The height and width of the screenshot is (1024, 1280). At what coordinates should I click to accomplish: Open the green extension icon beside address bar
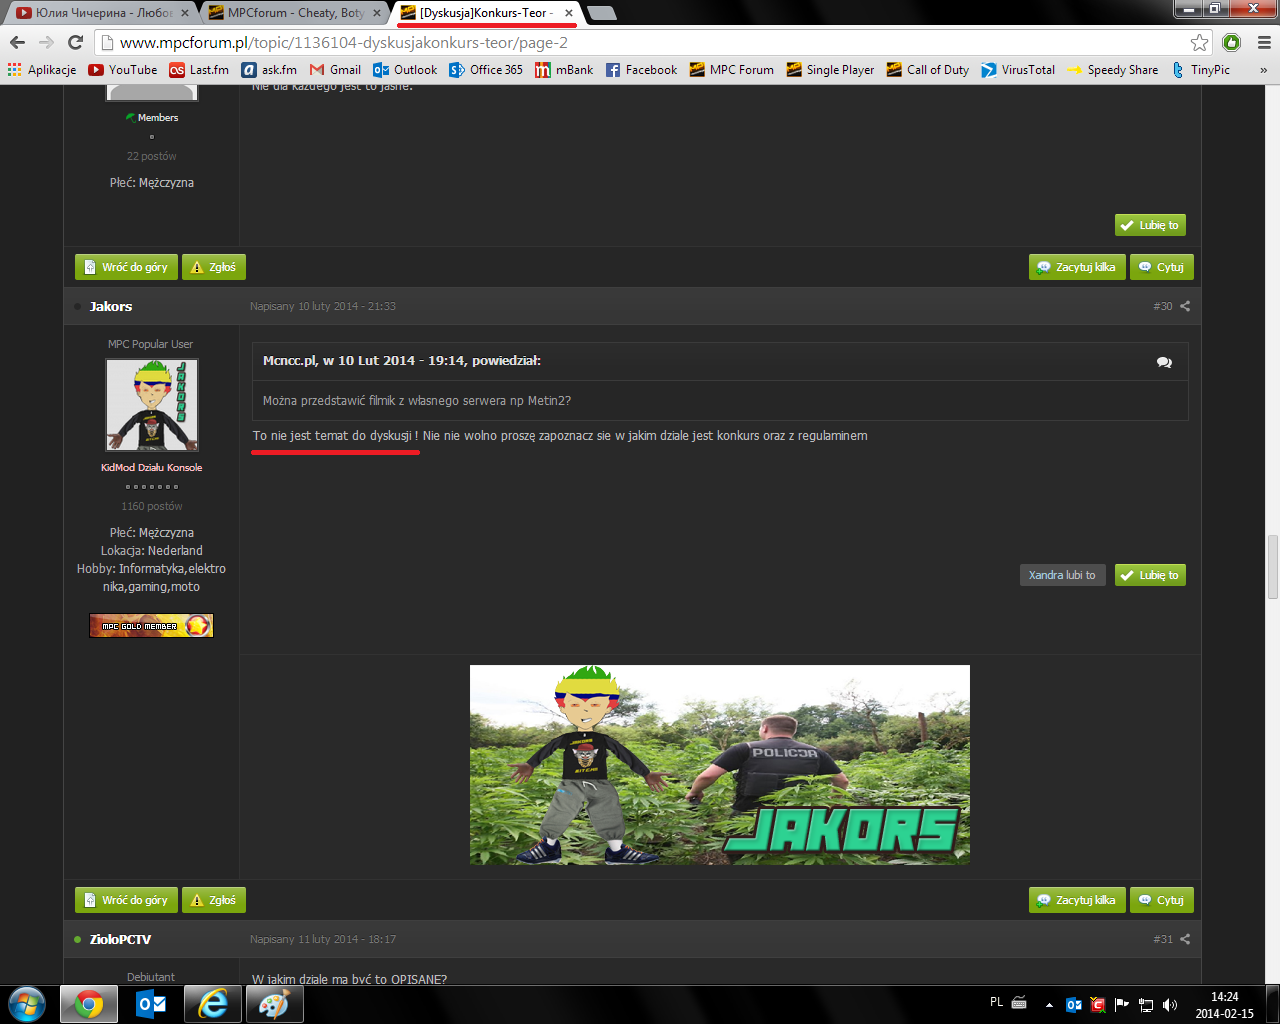pyautogui.click(x=1232, y=42)
